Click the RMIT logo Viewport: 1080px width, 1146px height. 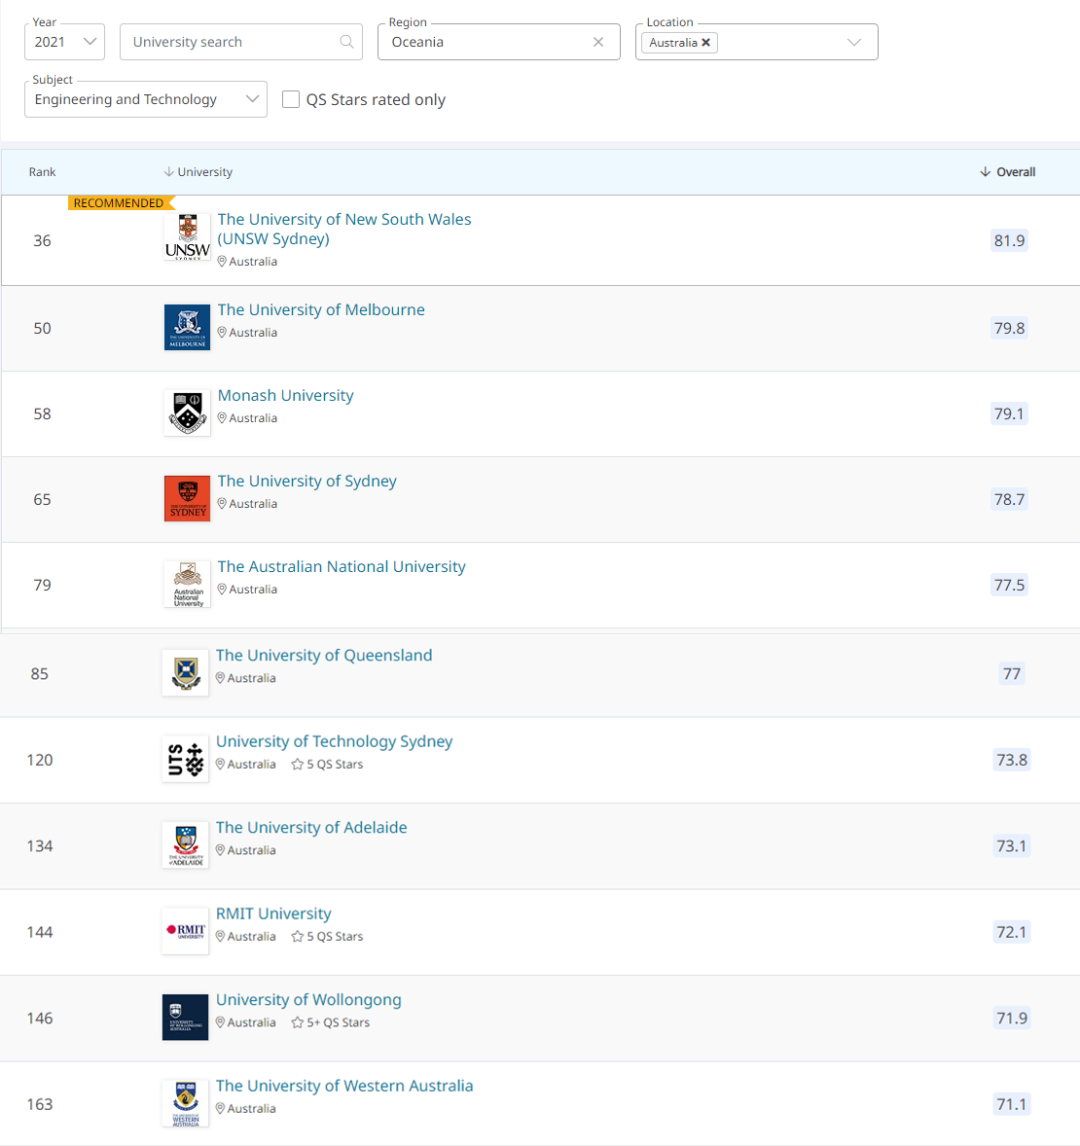click(186, 930)
